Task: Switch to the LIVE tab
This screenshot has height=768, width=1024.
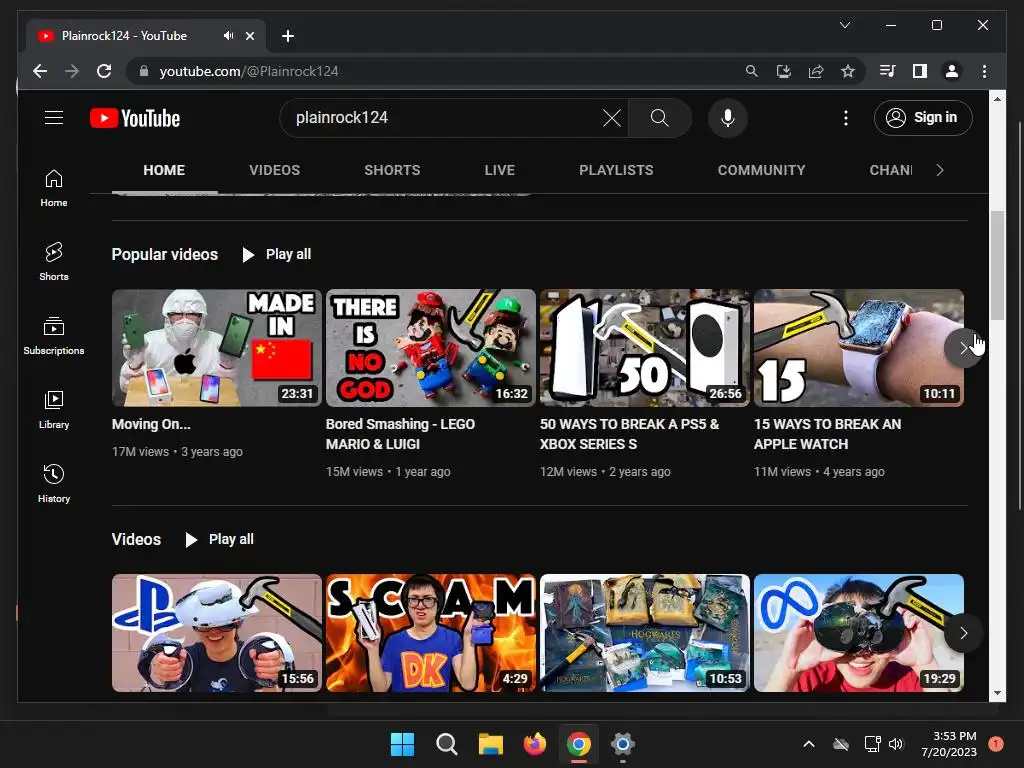Action: [500, 170]
